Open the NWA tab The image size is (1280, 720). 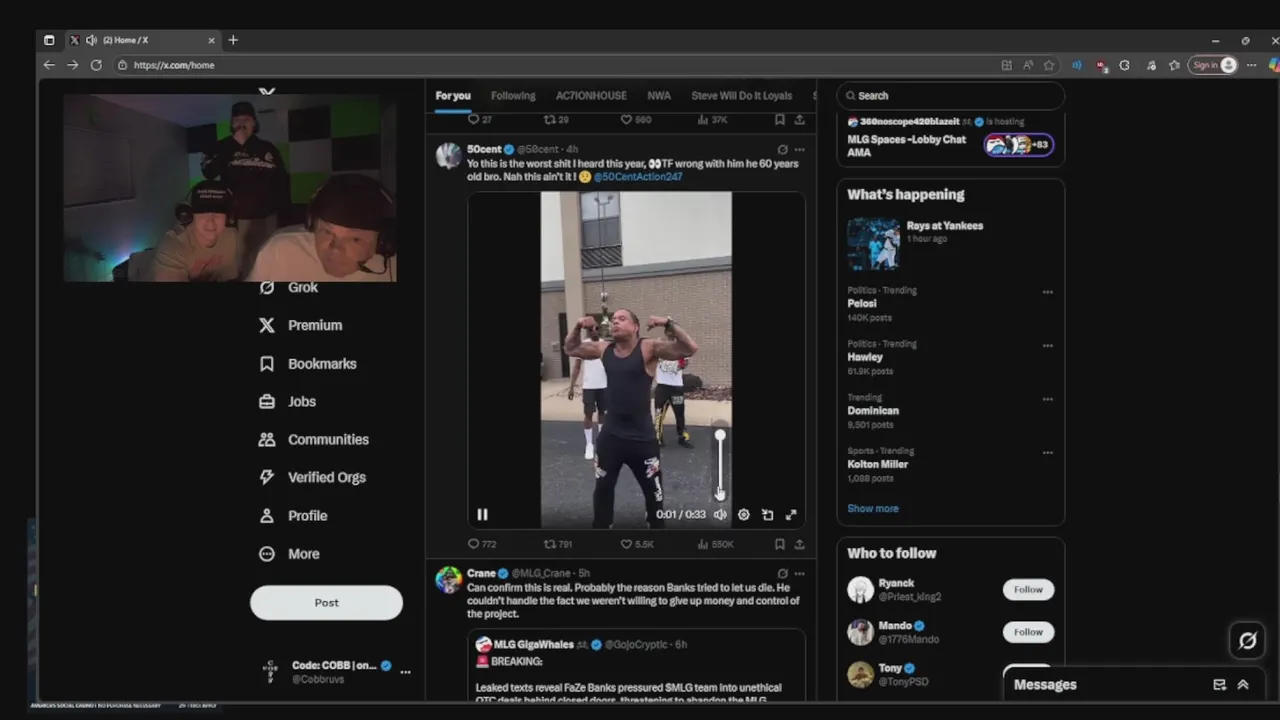(x=659, y=96)
